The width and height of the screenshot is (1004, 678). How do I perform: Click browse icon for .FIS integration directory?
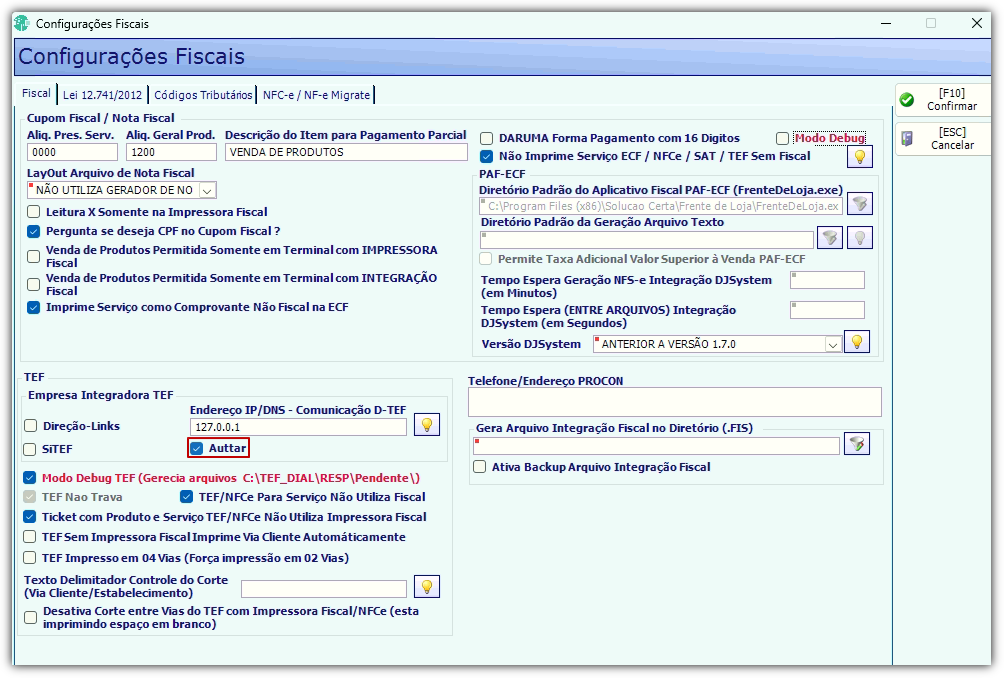pos(857,444)
